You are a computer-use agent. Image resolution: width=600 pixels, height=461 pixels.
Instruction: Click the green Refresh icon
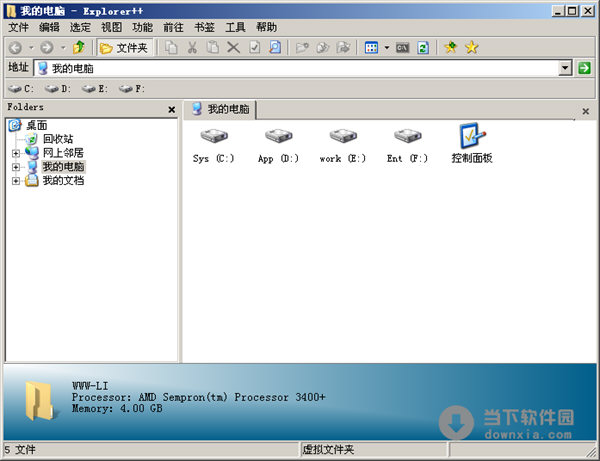tap(423, 48)
